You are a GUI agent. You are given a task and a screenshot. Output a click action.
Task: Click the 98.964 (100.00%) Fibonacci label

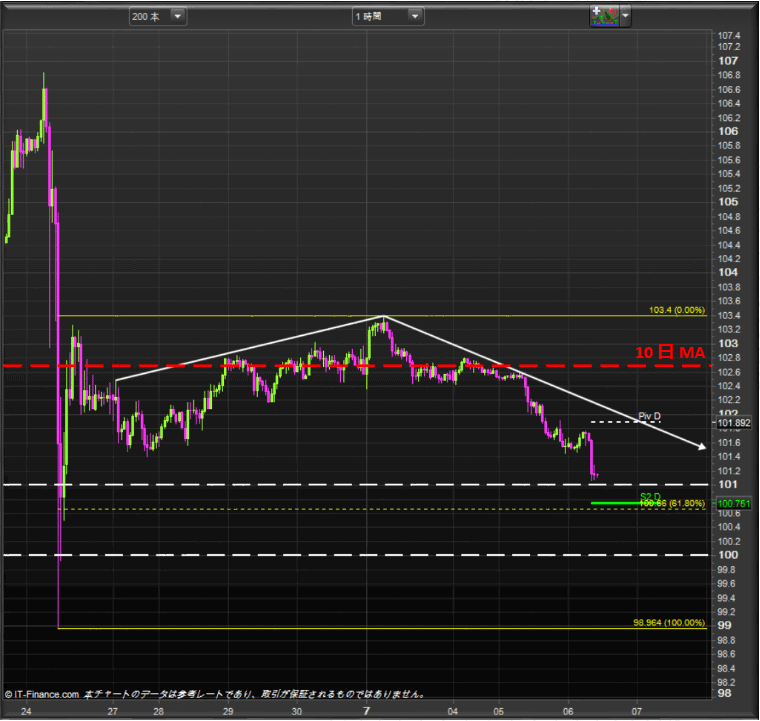(x=669, y=623)
